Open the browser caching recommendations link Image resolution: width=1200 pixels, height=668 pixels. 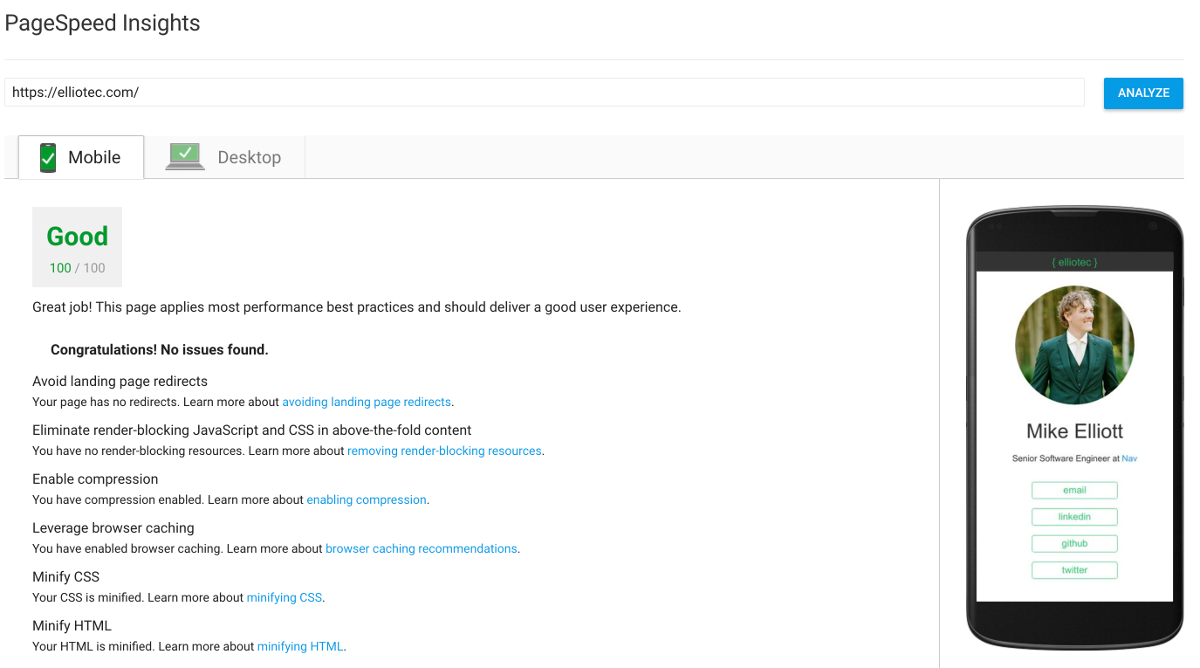pos(421,549)
